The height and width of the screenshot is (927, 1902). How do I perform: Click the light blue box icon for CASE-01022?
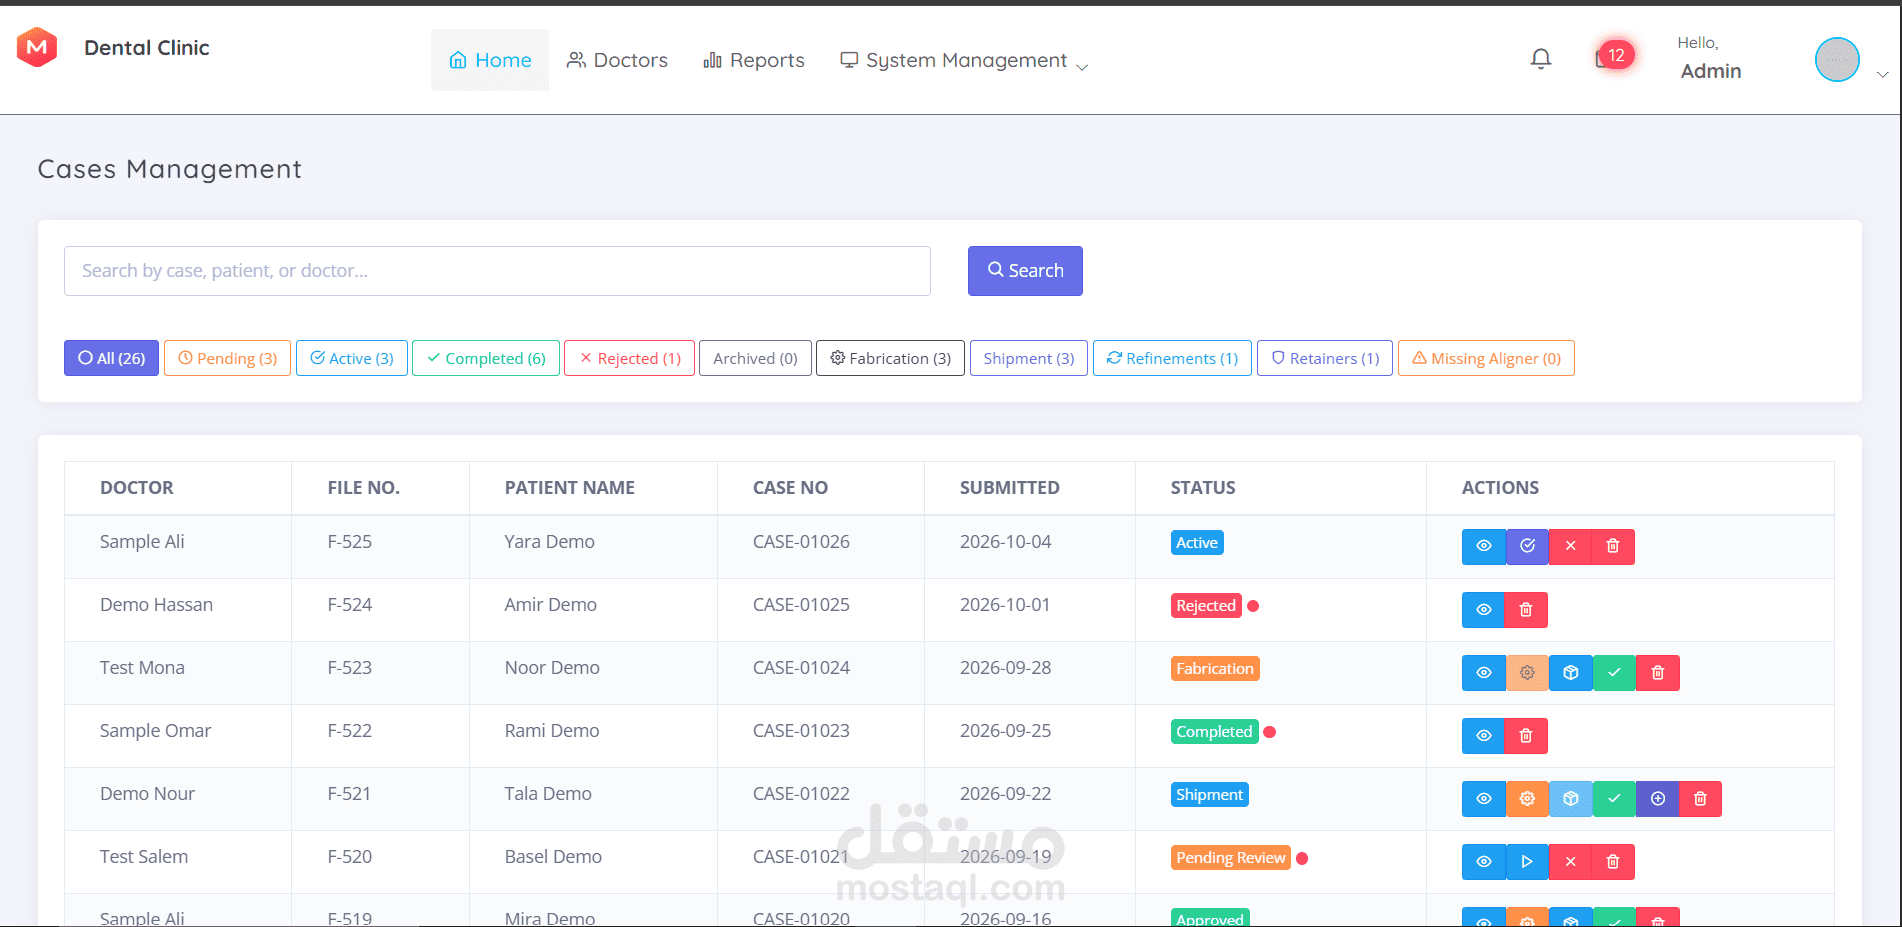tap(1570, 798)
